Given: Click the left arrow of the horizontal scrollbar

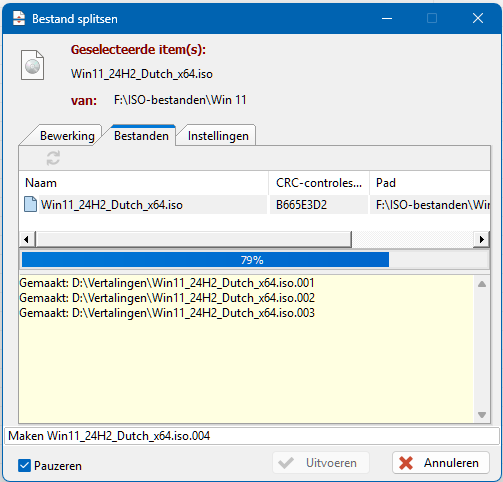Looking at the screenshot, I should 26,239.
